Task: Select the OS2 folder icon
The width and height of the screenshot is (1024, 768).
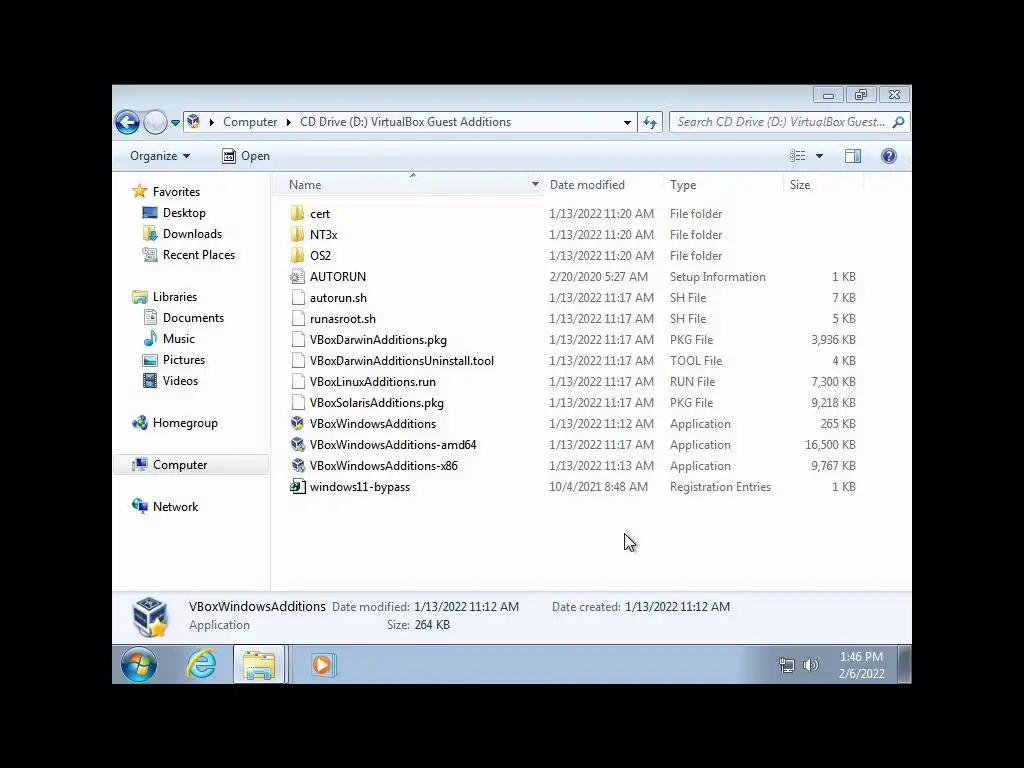Action: (298, 255)
